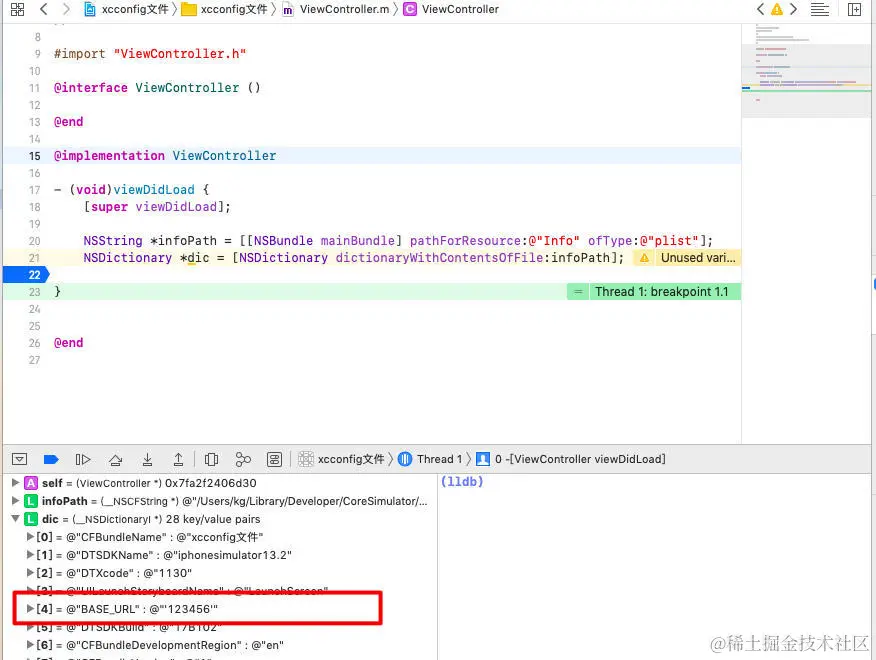Hide the debug area

[x=19, y=459]
